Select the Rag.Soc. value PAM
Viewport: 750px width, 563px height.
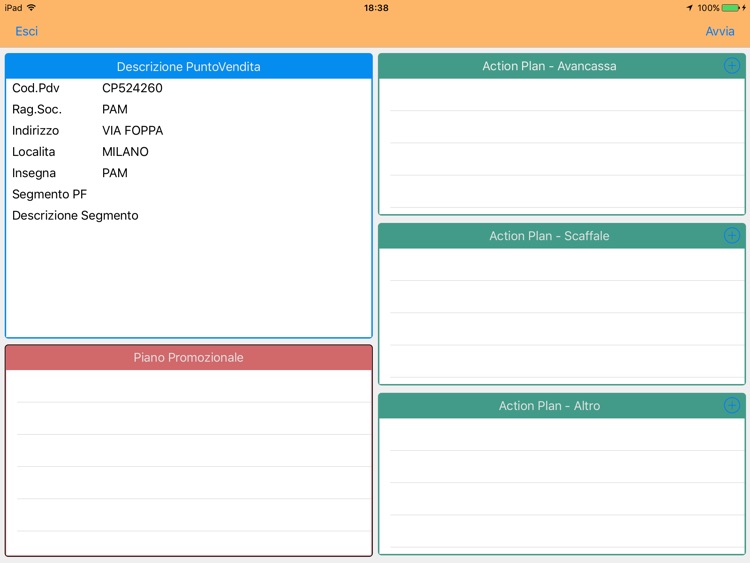tap(115, 109)
